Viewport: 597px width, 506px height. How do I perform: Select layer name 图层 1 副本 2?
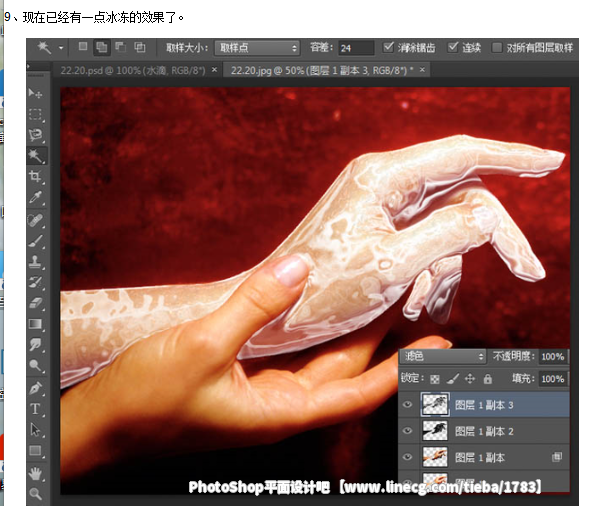click(484, 431)
